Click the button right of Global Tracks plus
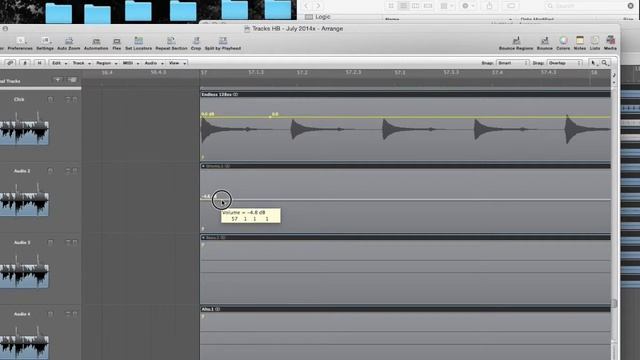Screen dimensions: 640x360 [x=72, y=80]
